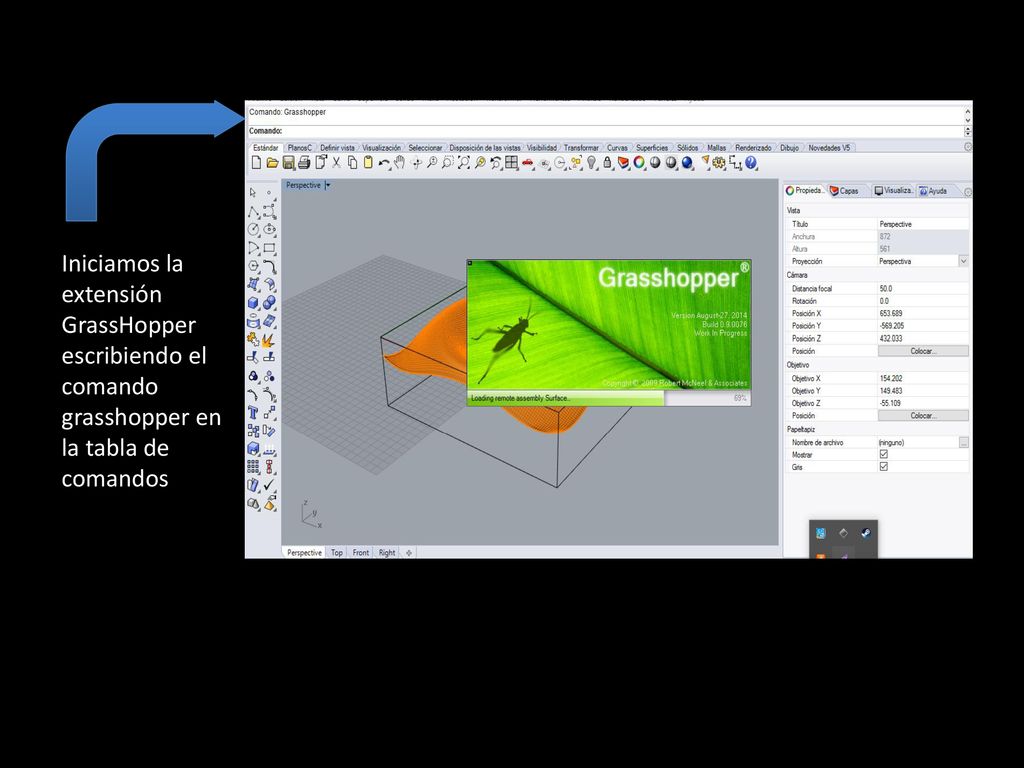Click the Zoom Extents magnifier icon

tap(464, 163)
